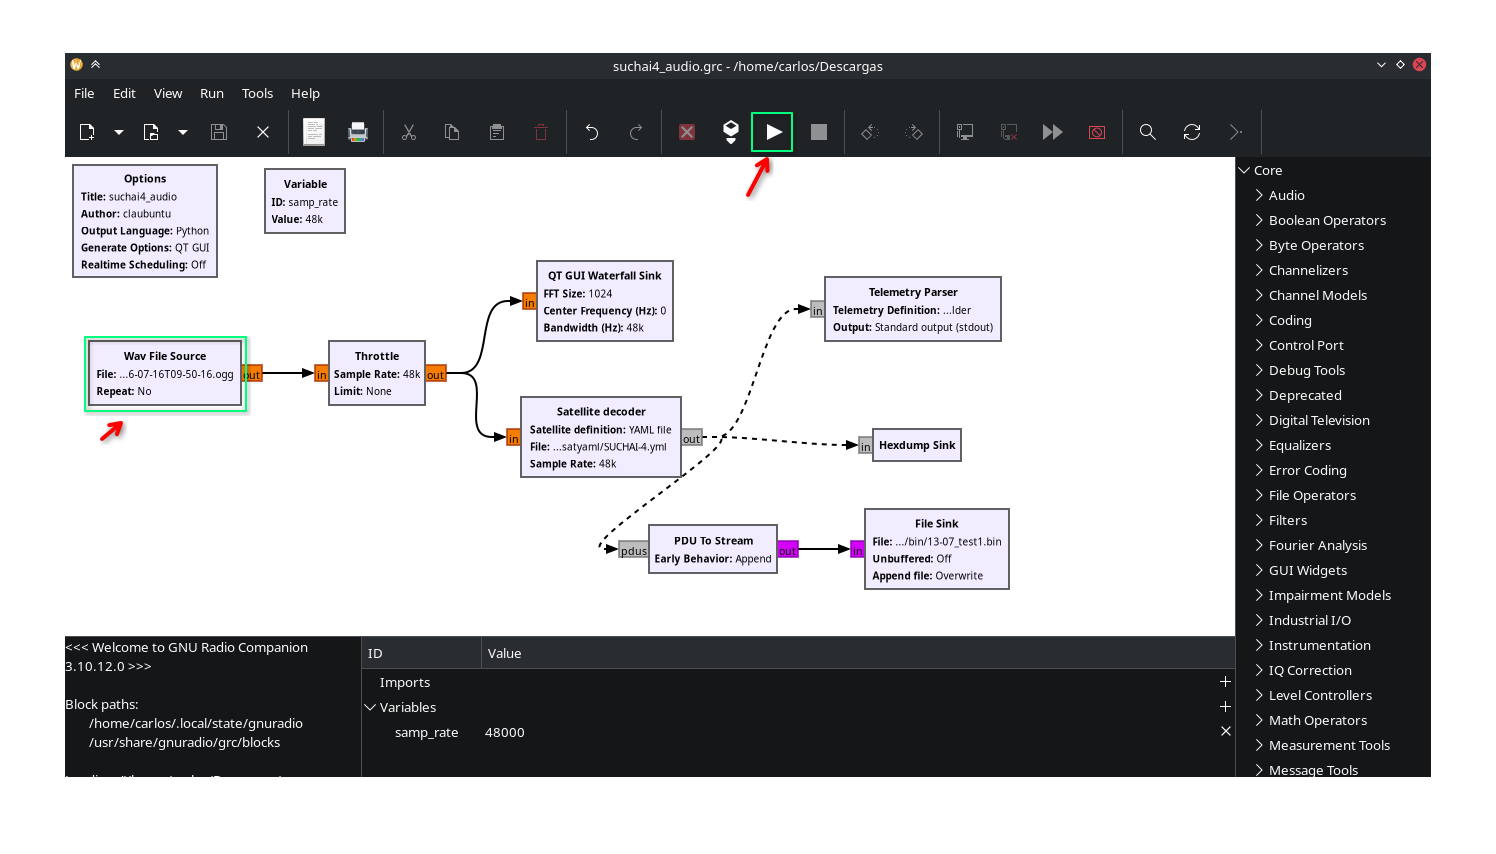Execute the flowgraph with play button
Image resolution: width=1496 pixels, height=854 pixels.
tap(773, 132)
